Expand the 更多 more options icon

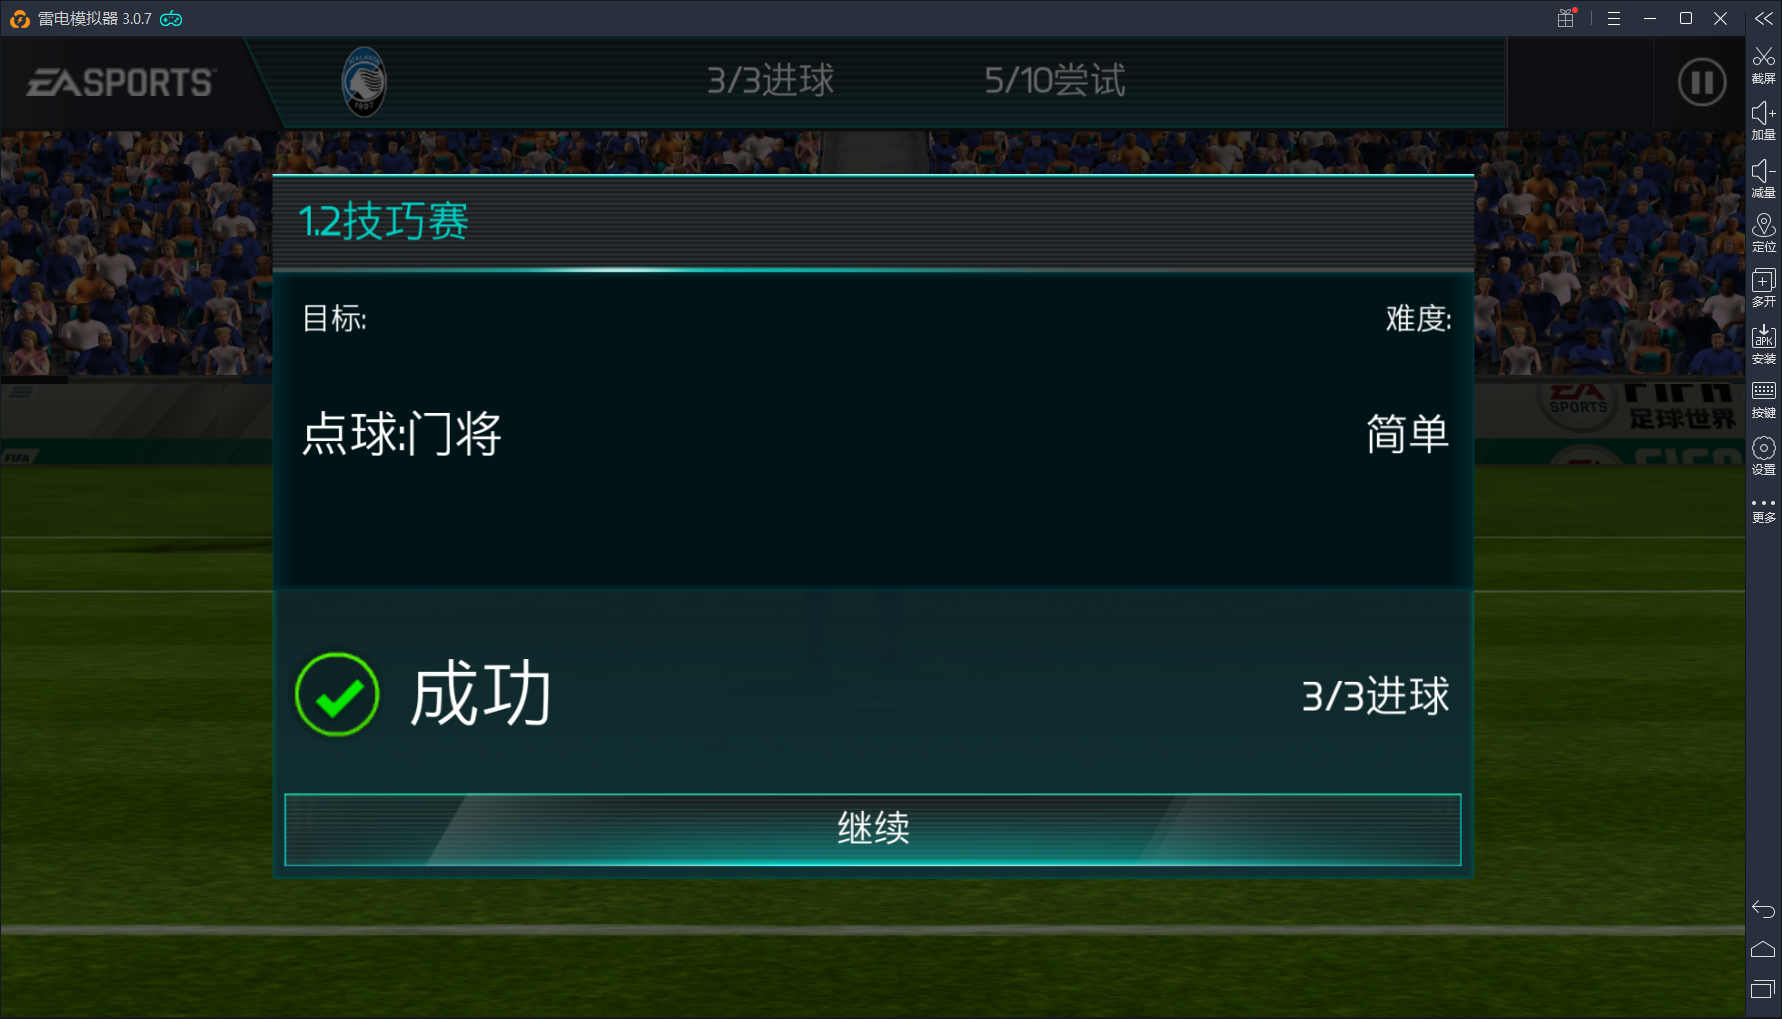1764,510
